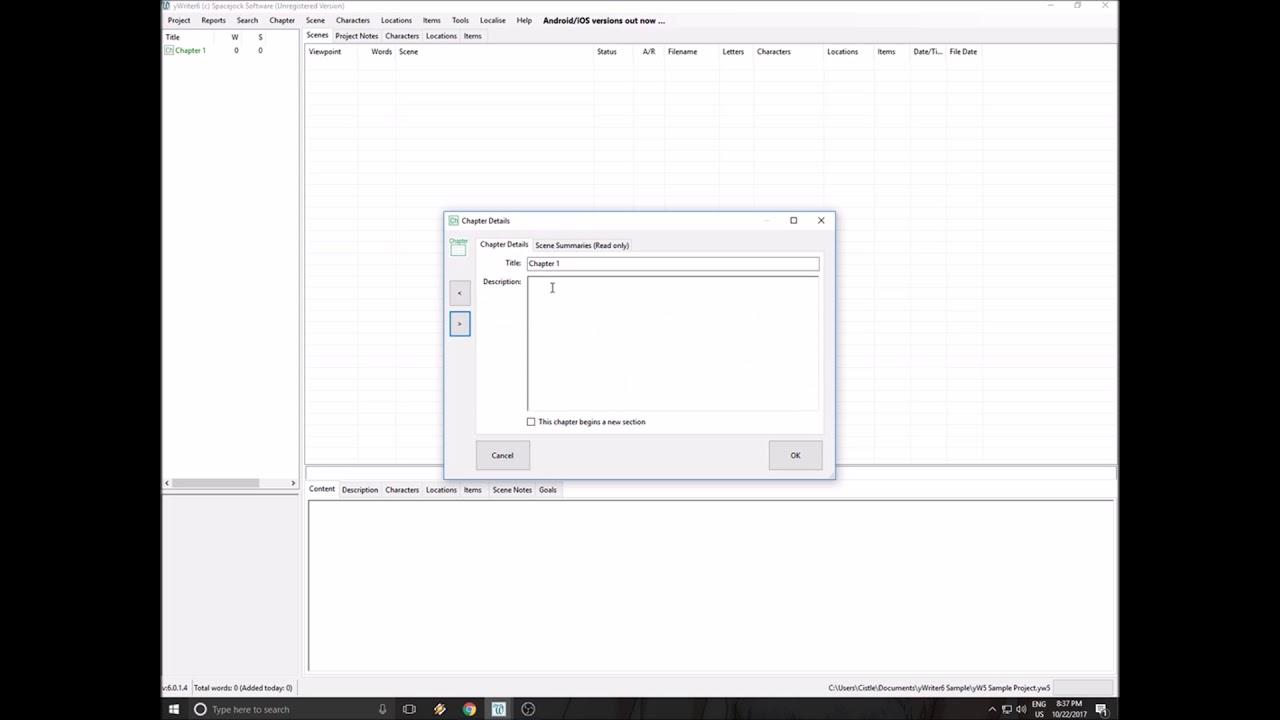Image resolution: width=1280 pixels, height=720 pixels.
Task: Show hidden system tray icons
Action: 992,709
